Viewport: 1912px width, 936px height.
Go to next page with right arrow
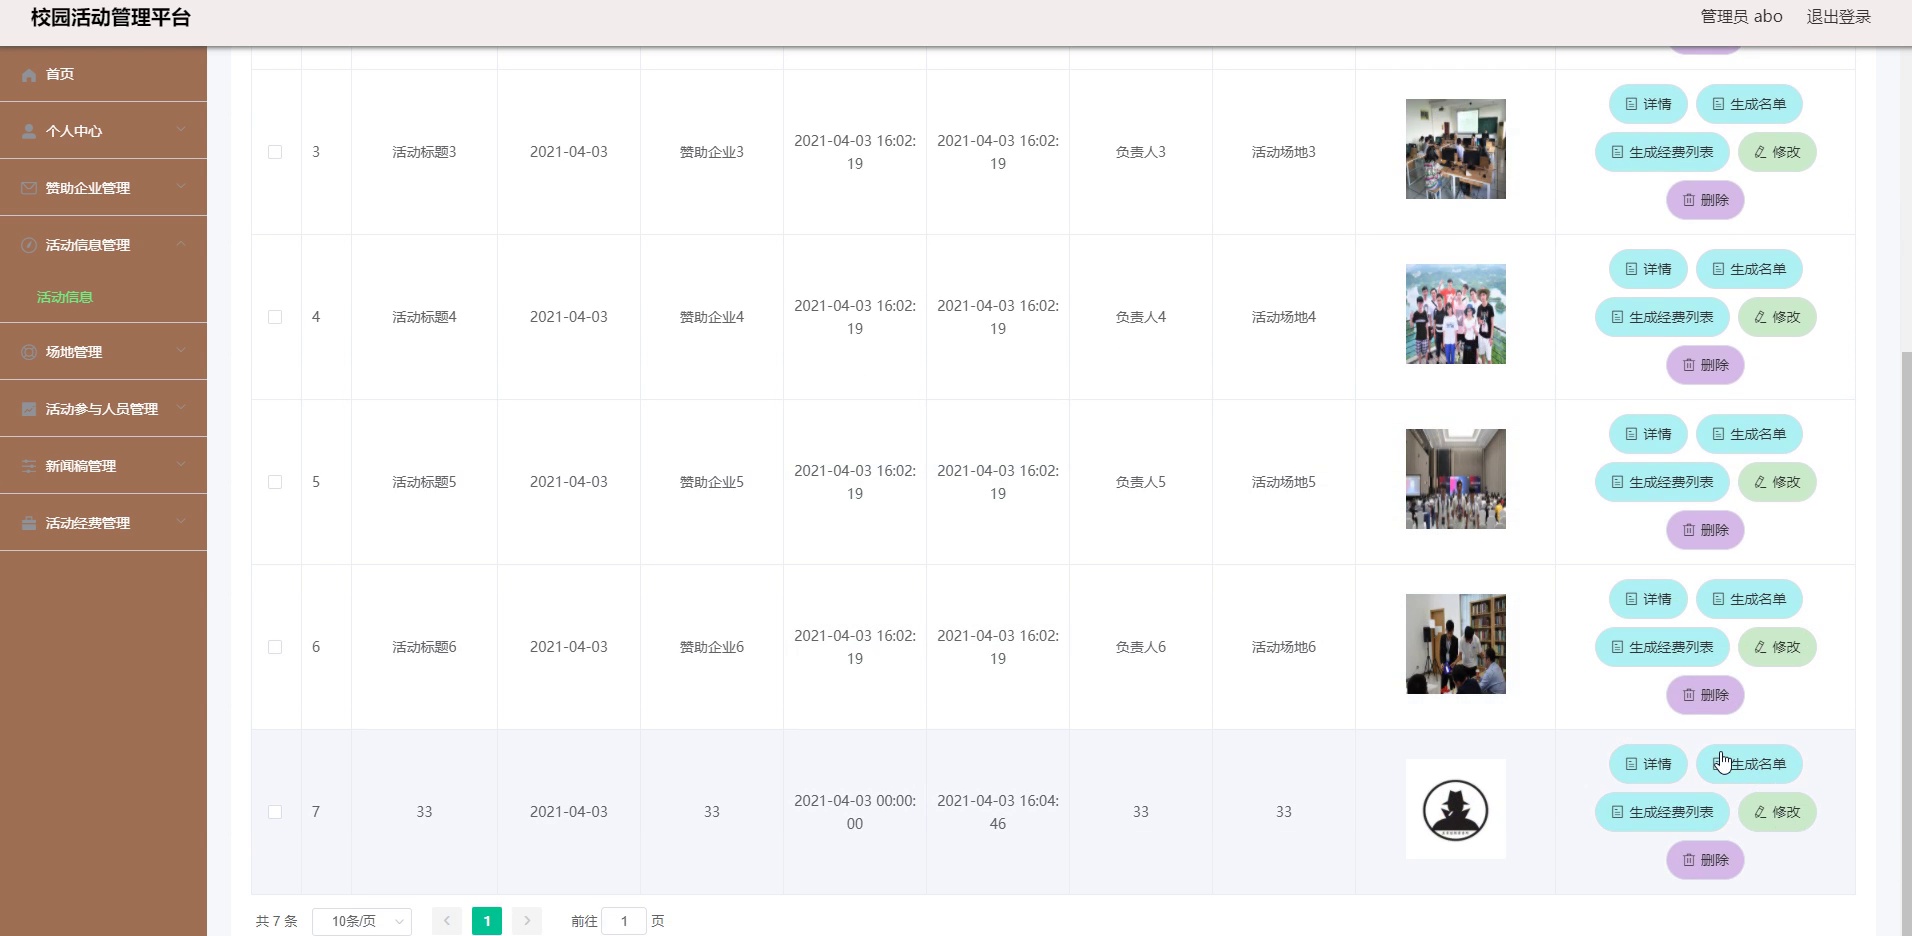click(x=526, y=920)
